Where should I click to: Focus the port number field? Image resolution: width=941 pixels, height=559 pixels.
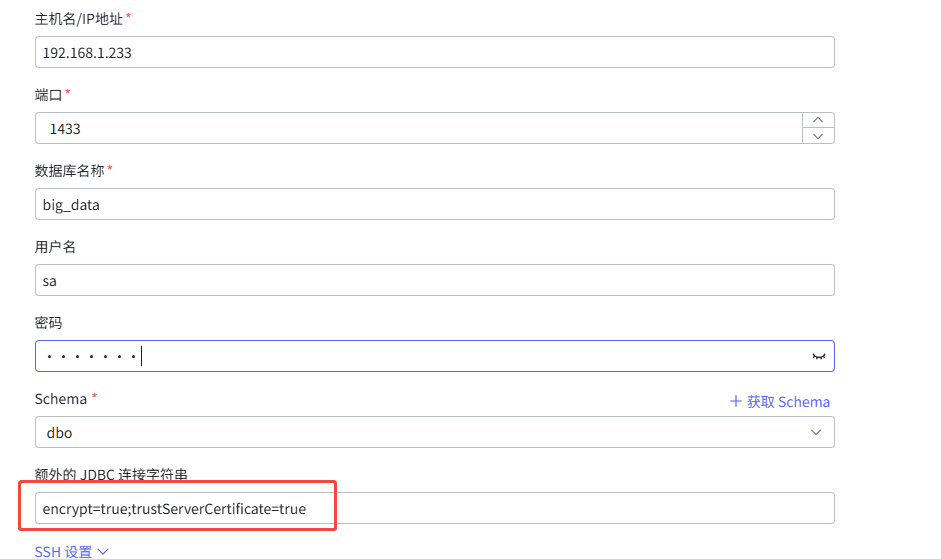click(x=418, y=128)
